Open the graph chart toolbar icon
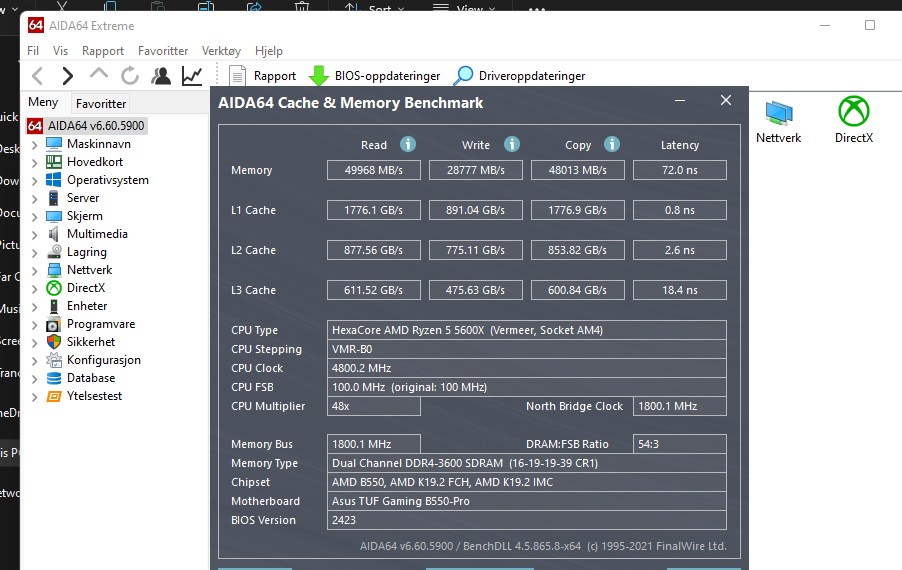This screenshot has width=902, height=570. [192, 75]
